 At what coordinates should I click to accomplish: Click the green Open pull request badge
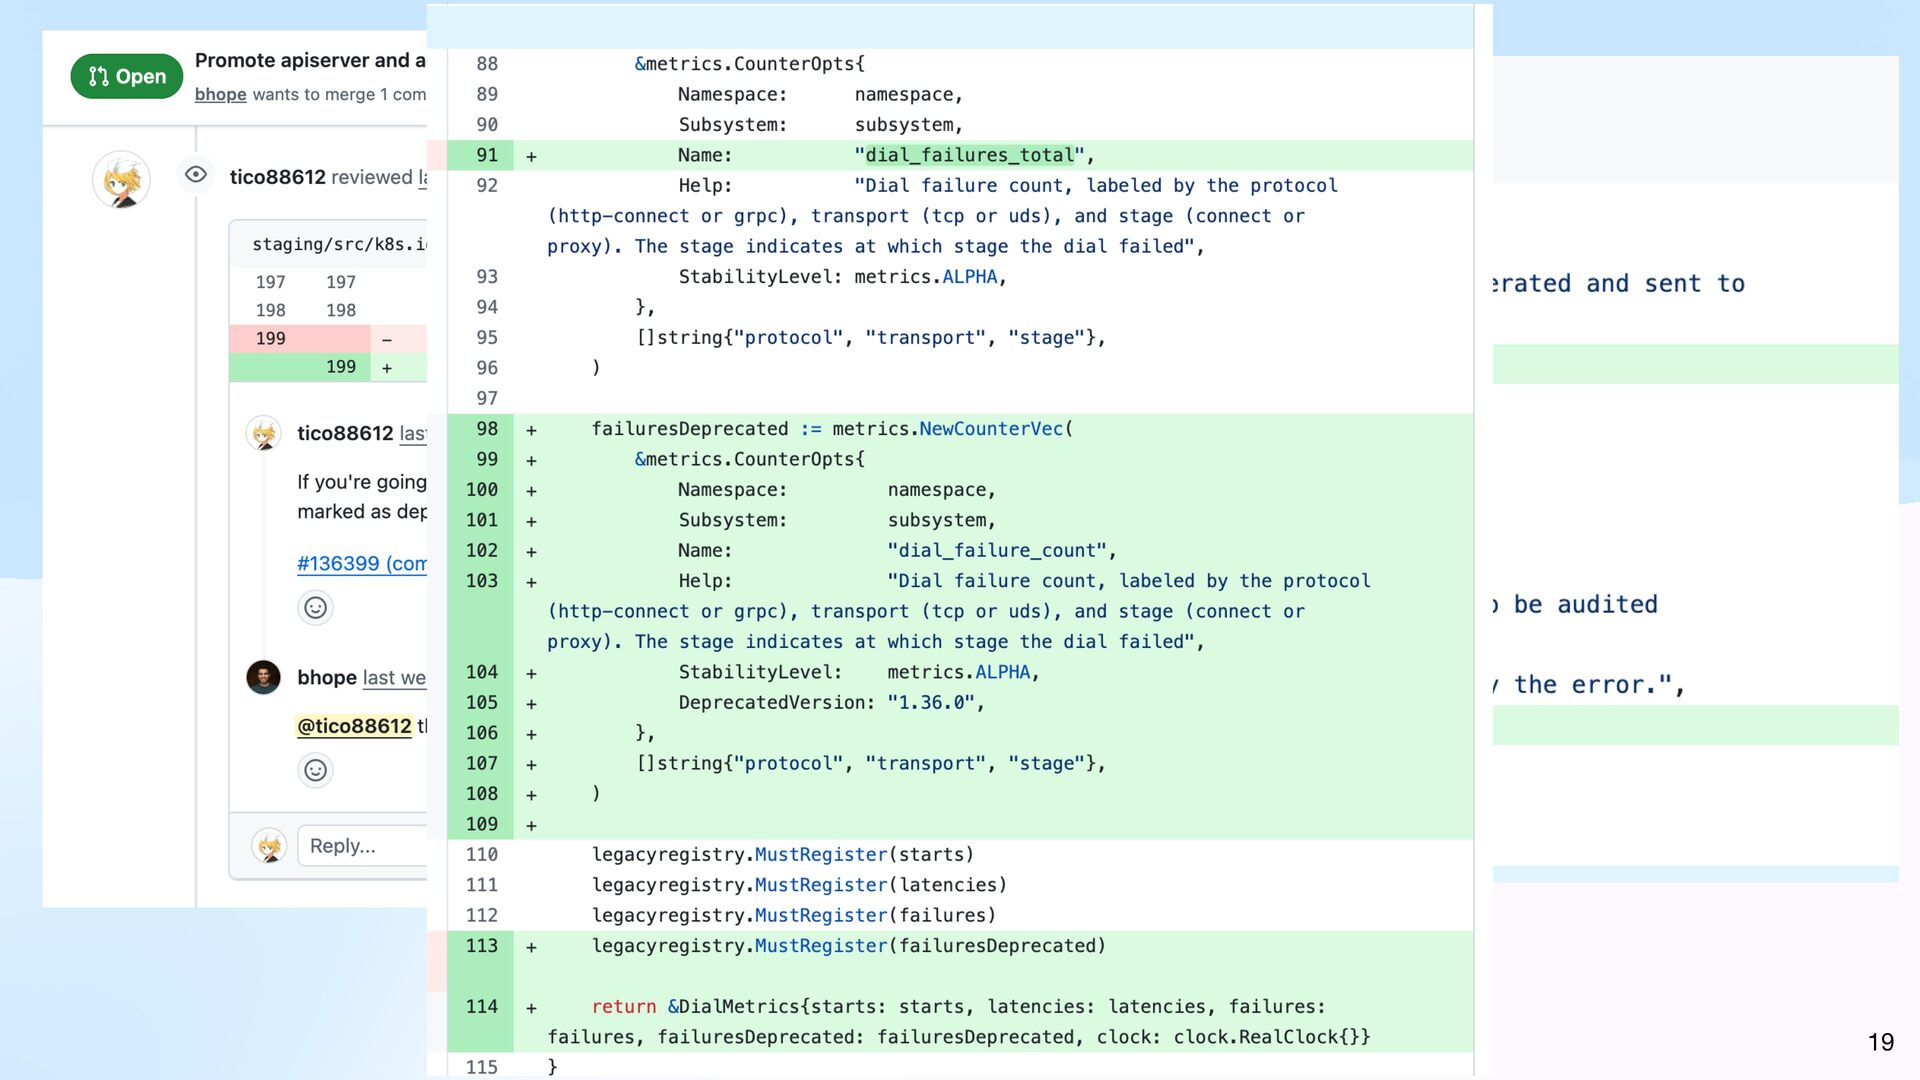(126, 76)
